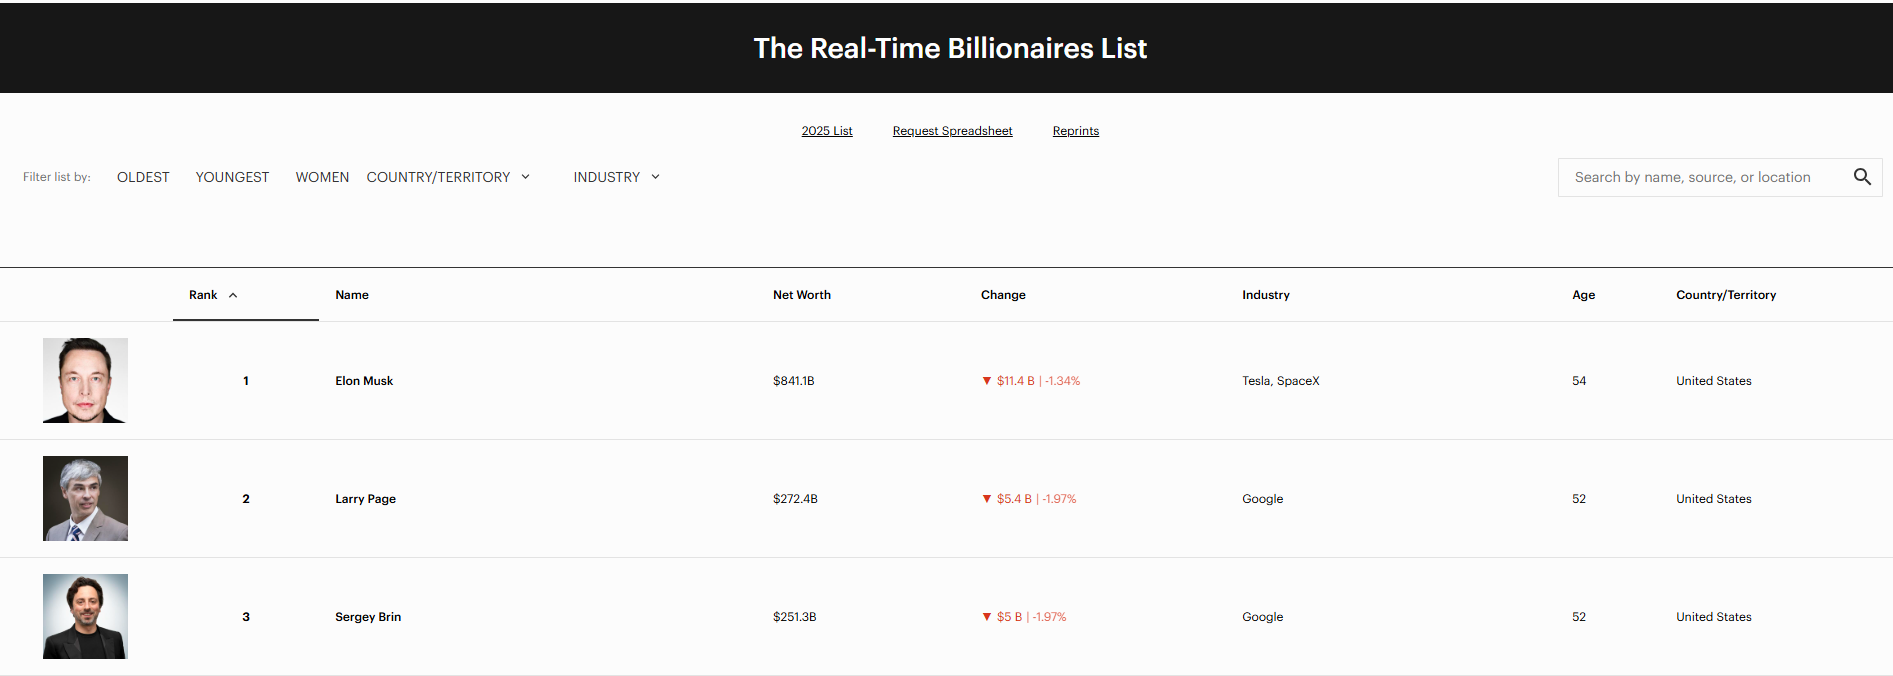1893x676 pixels.
Task: Select the Elon Musk name
Action: point(364,381)
